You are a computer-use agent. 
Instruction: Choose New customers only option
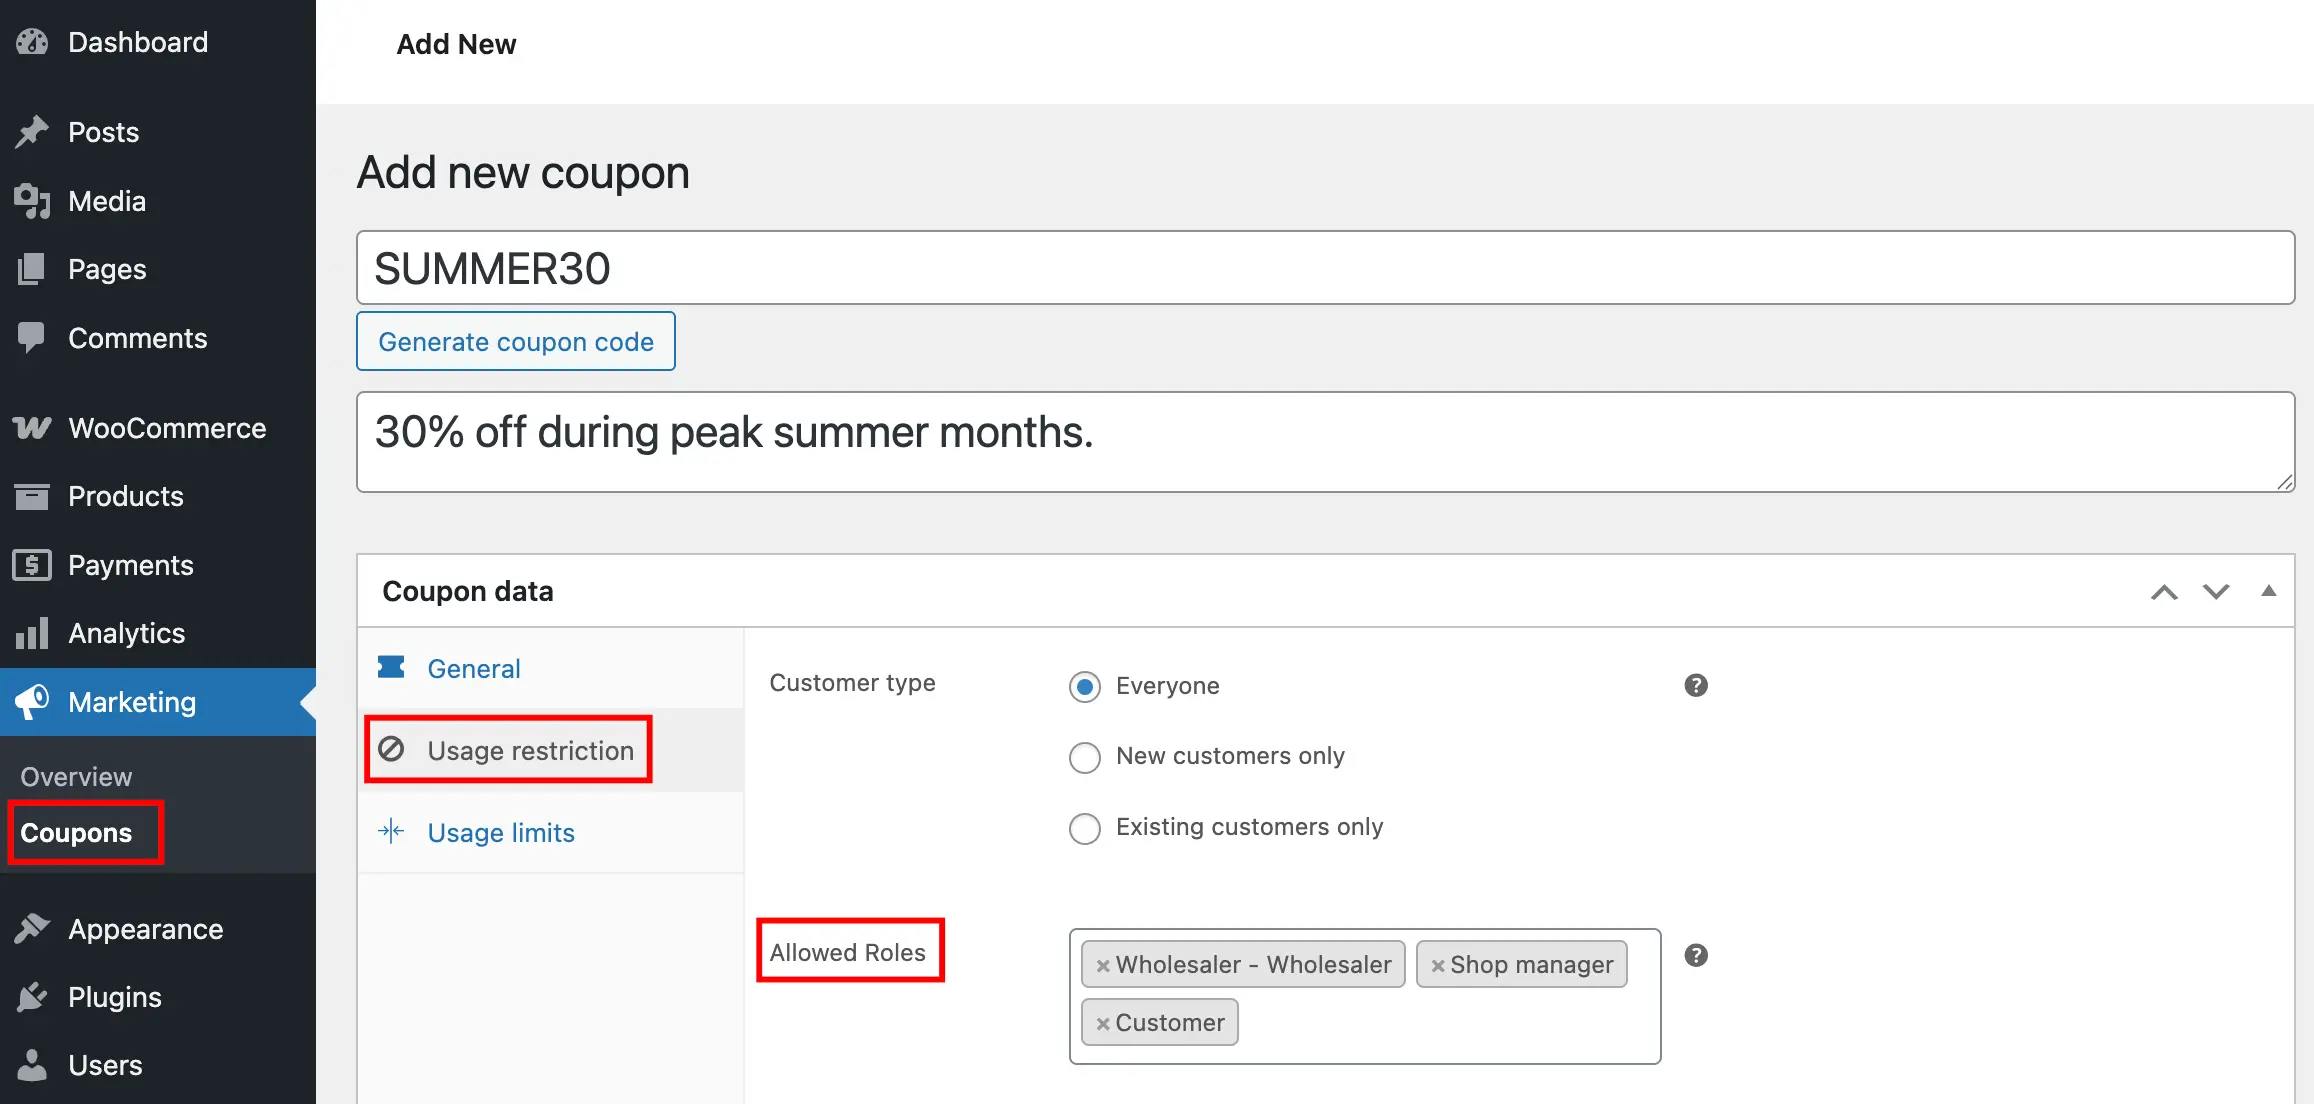click(1085, 757)
